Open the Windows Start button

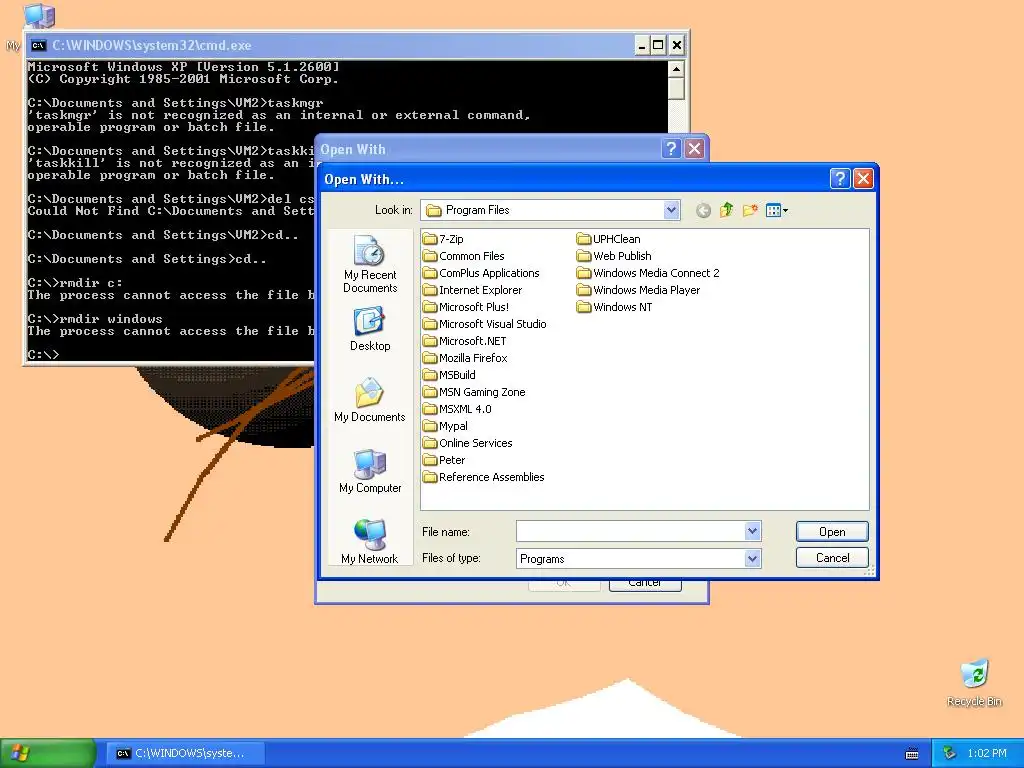48,753
